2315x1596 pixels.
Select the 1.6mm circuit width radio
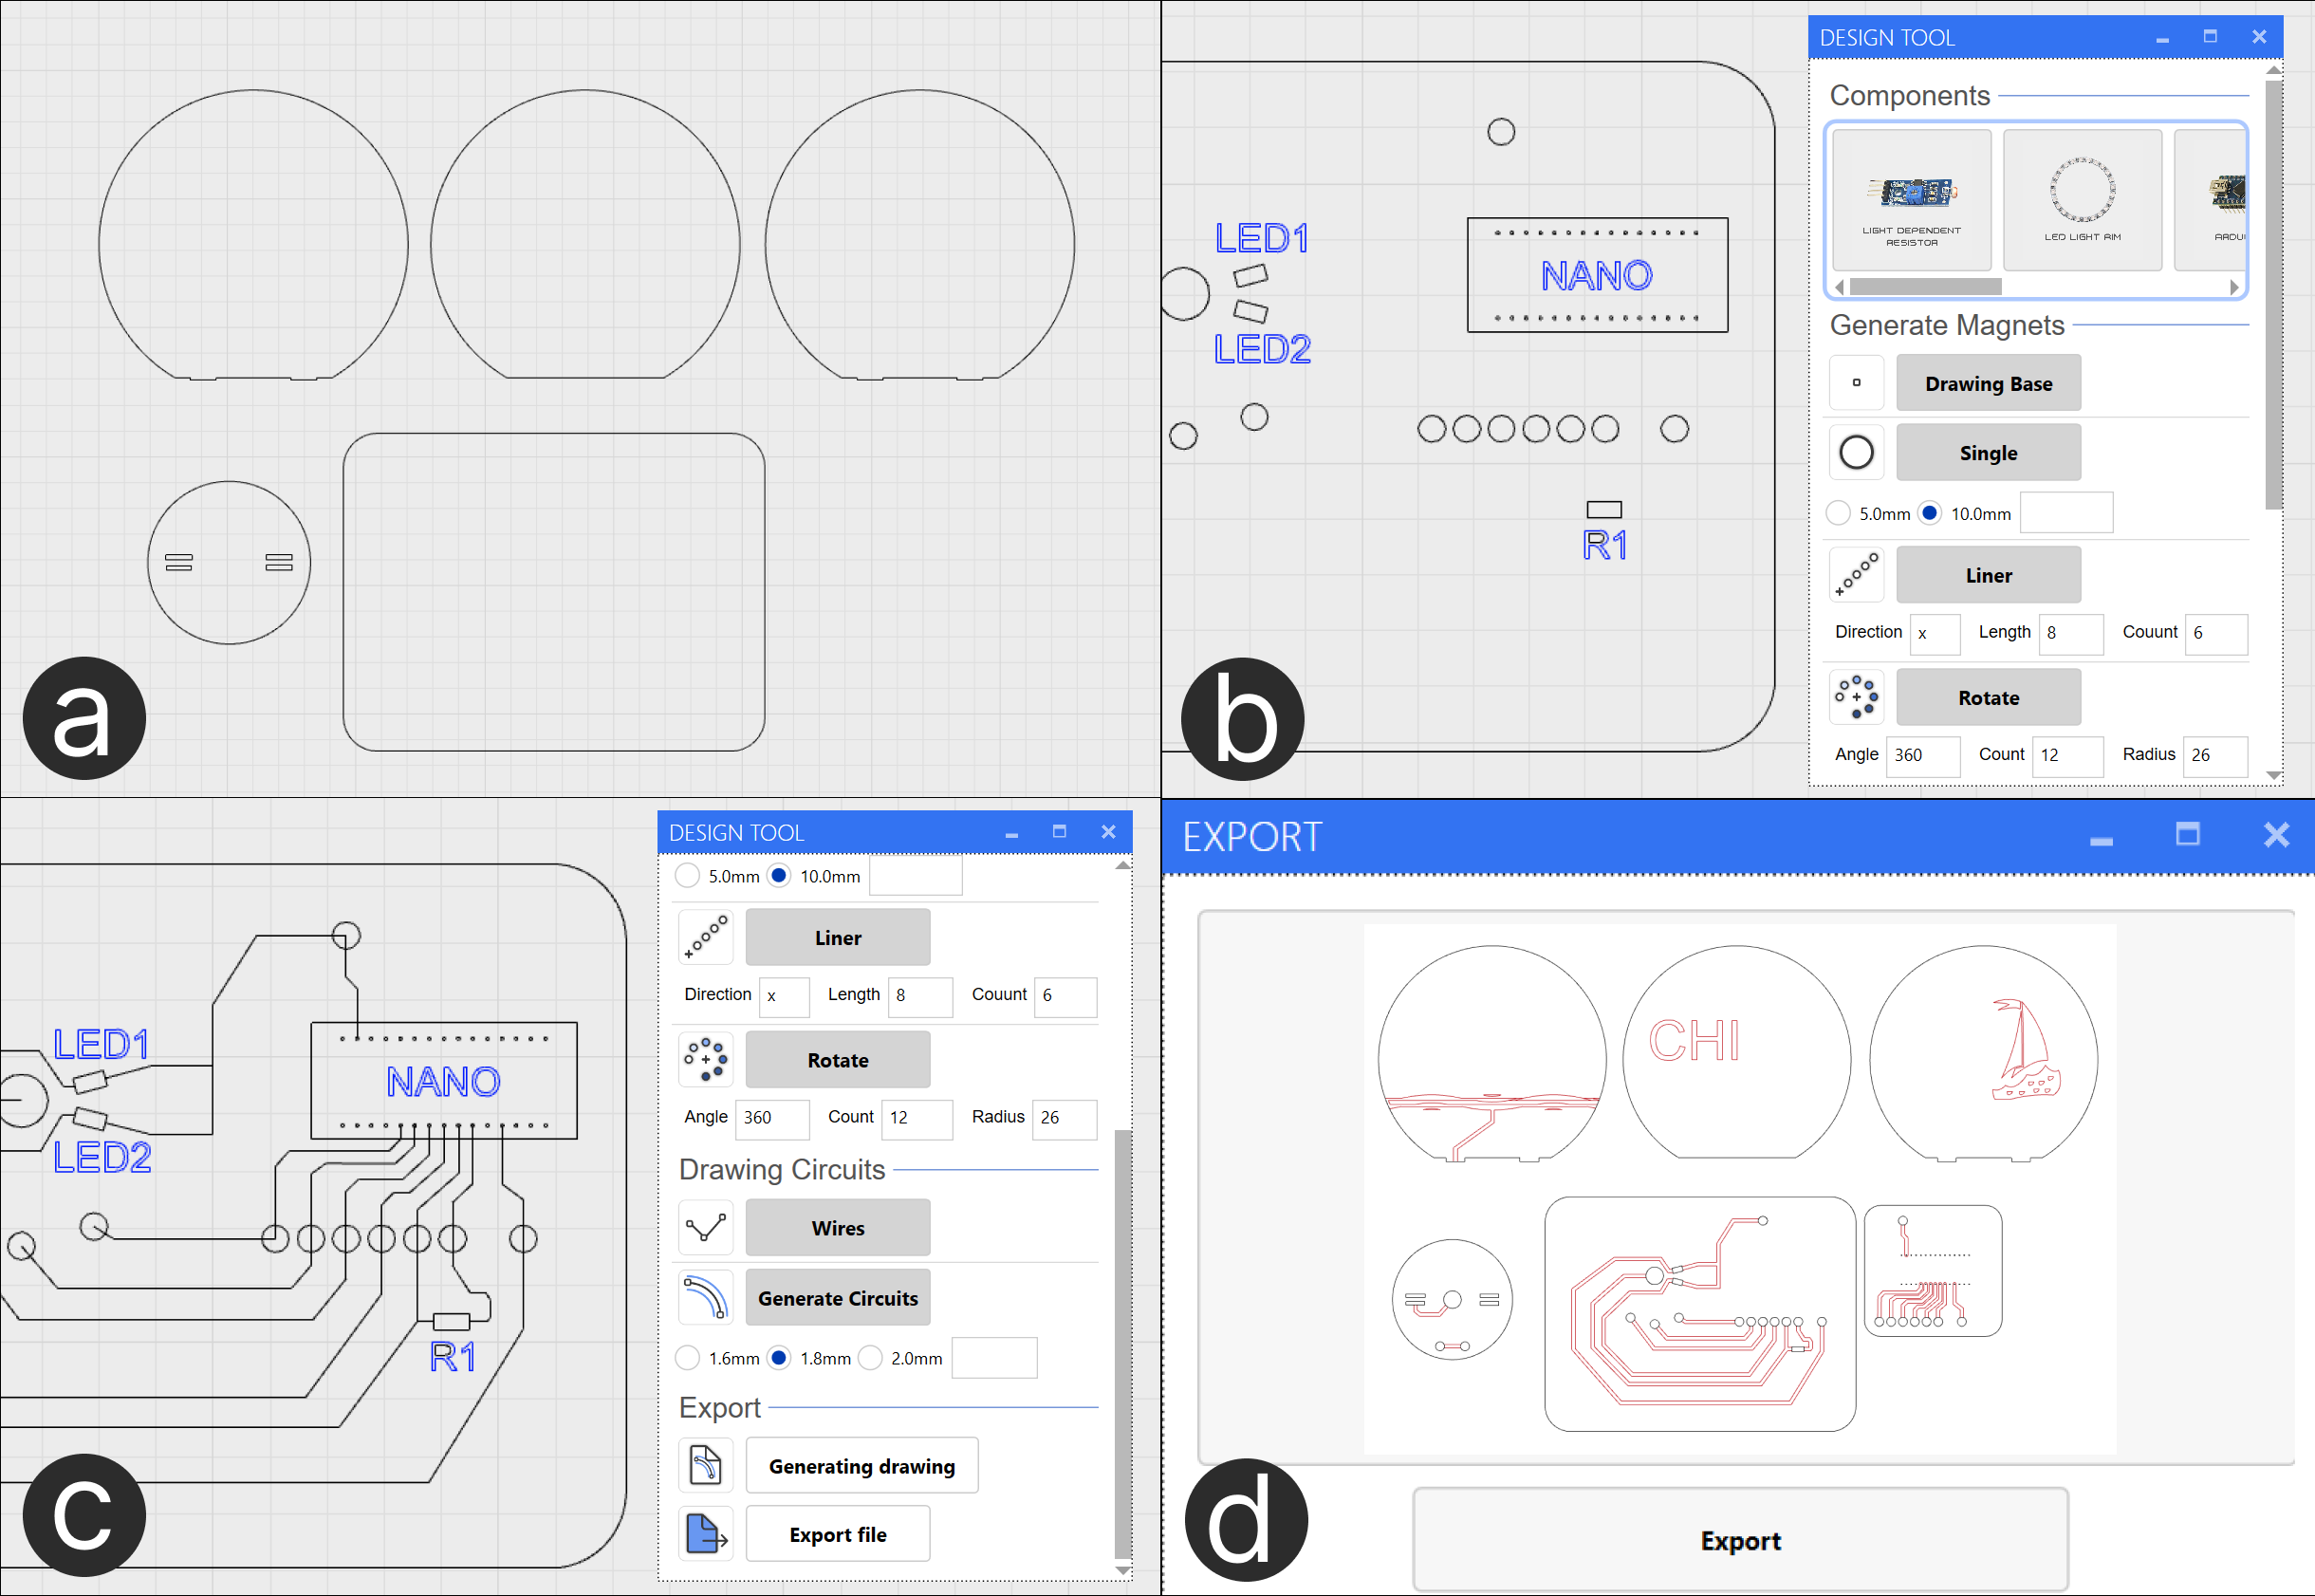(687, 1358)
